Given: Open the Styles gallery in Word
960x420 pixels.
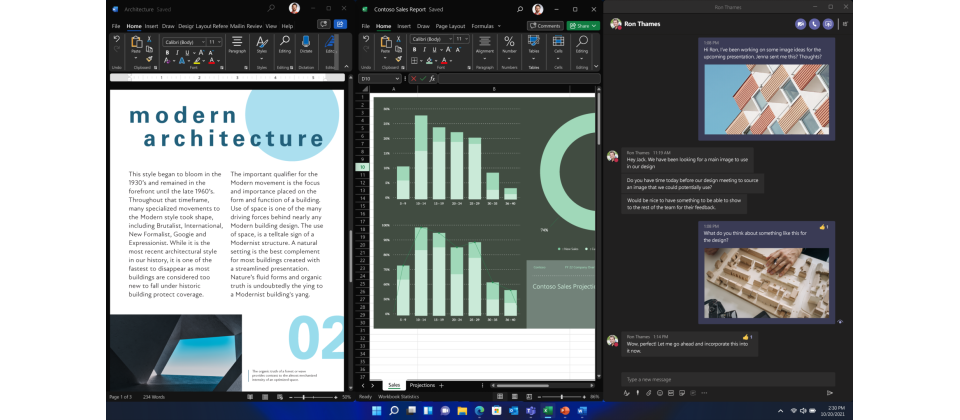Looking at the screenshot, I should 262,42.
